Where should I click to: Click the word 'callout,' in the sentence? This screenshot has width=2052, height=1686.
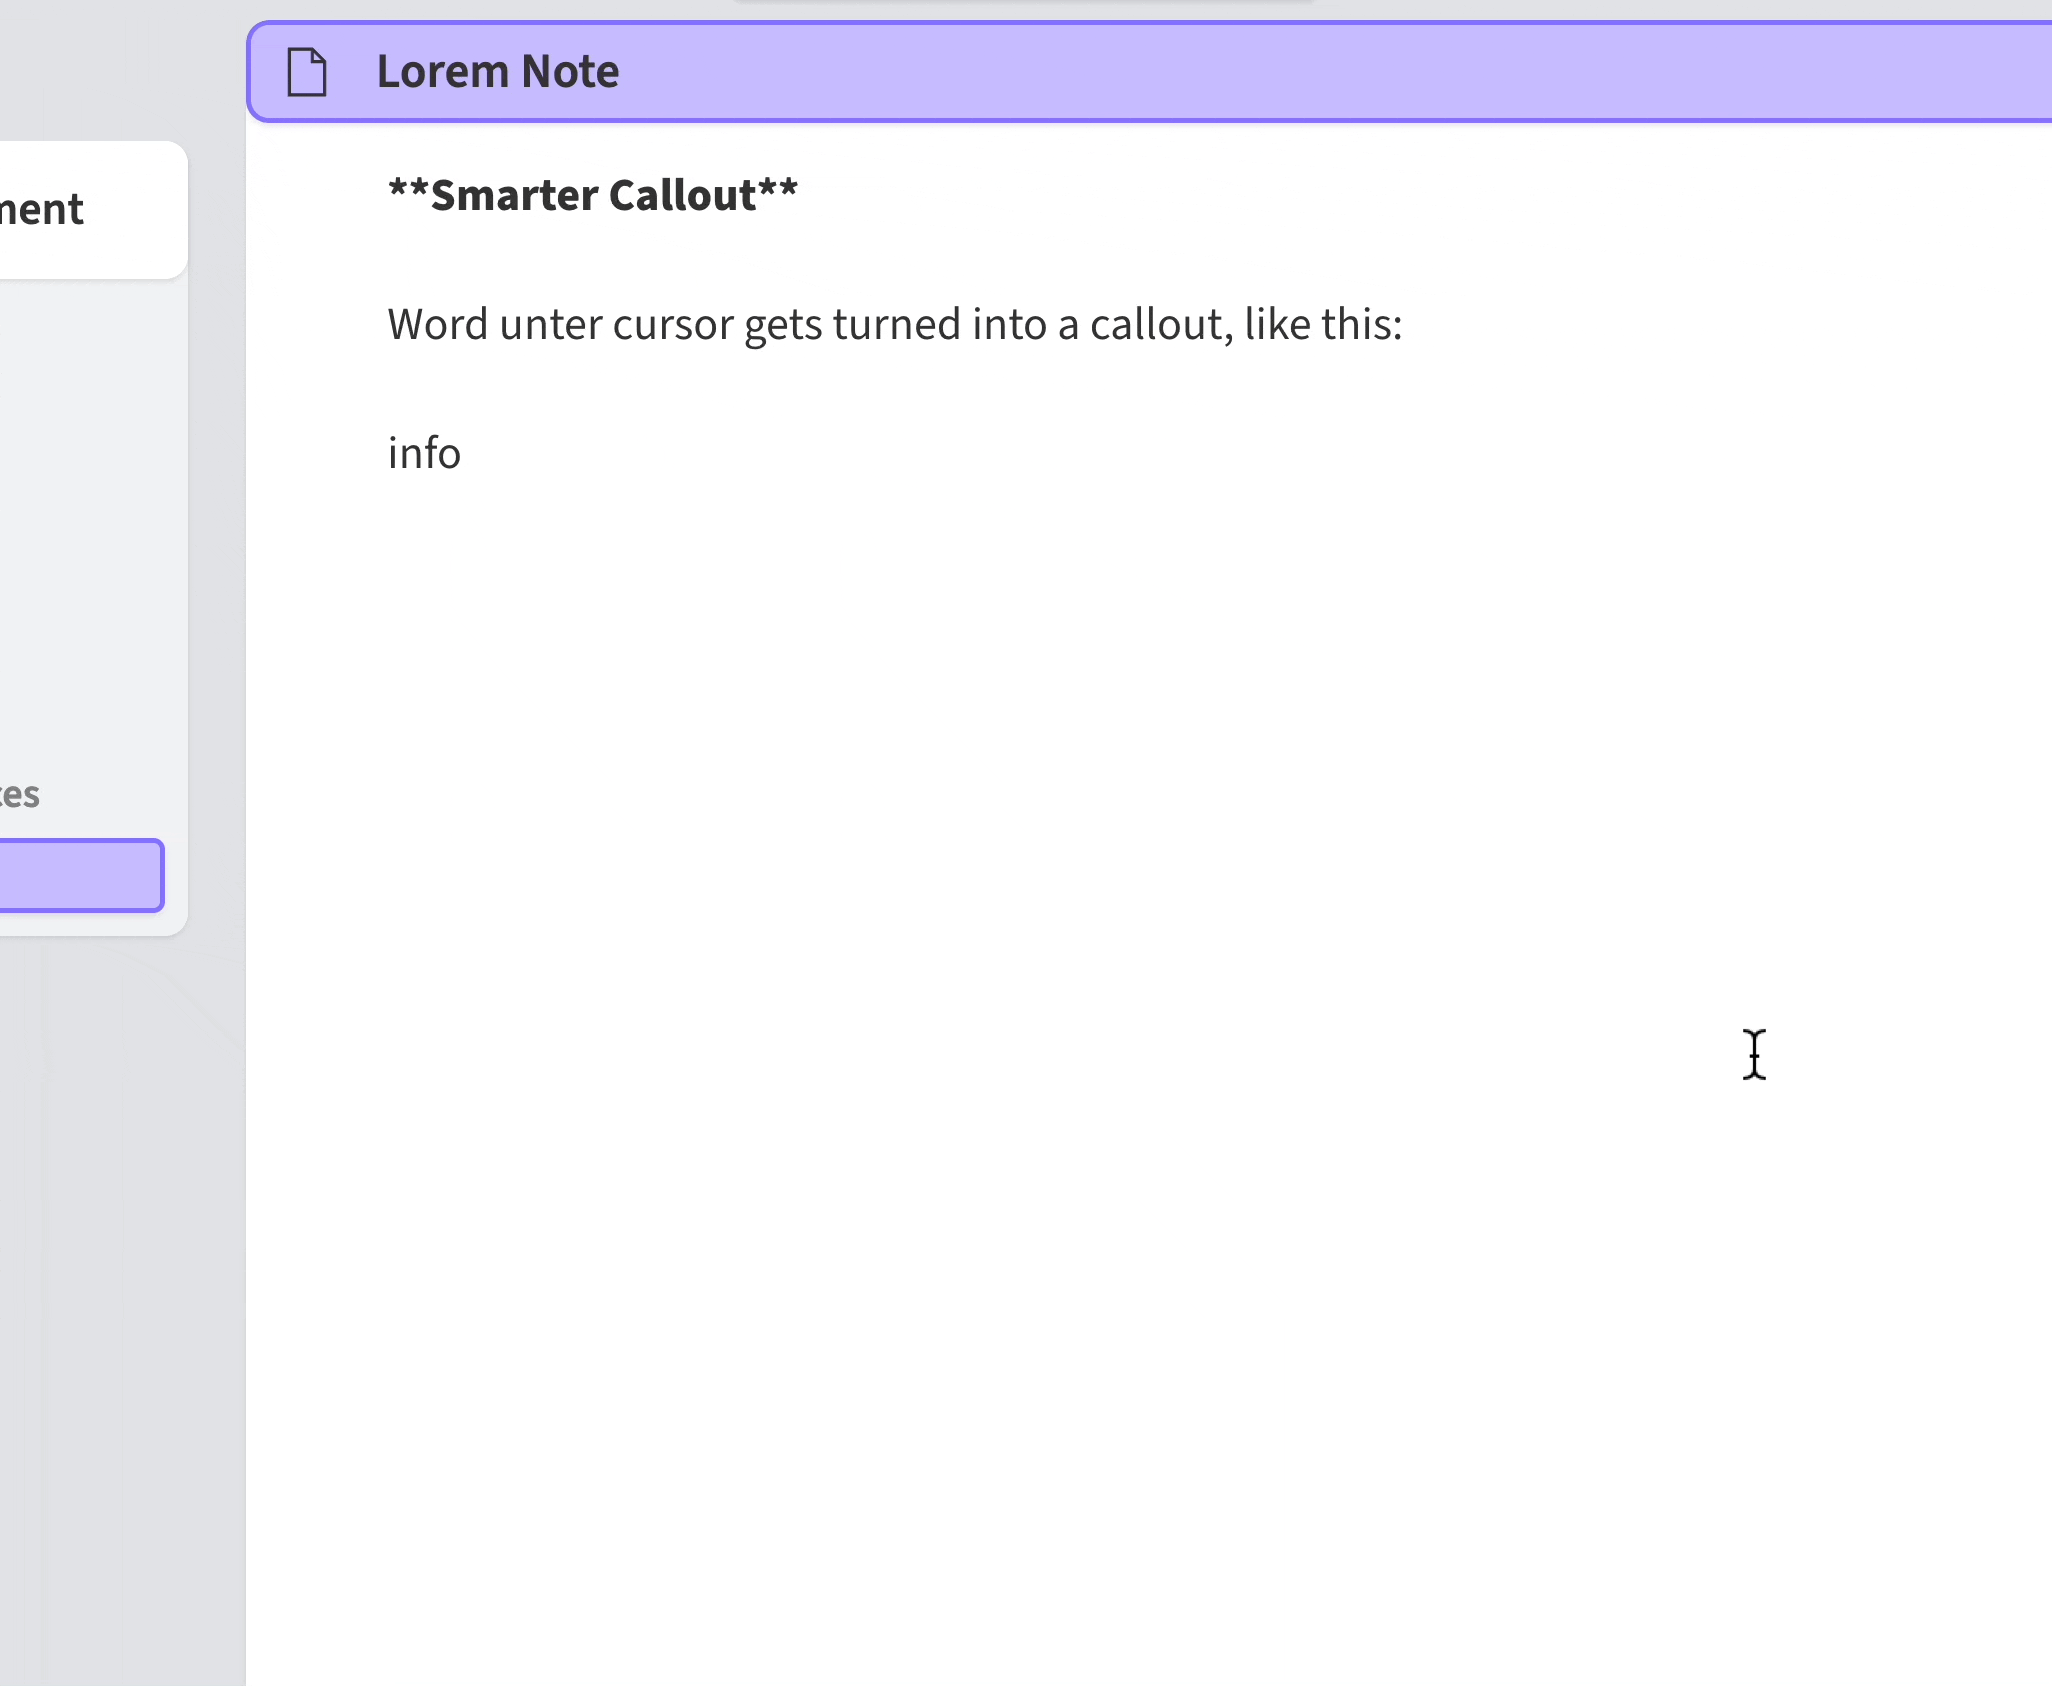click(1160, 325)
